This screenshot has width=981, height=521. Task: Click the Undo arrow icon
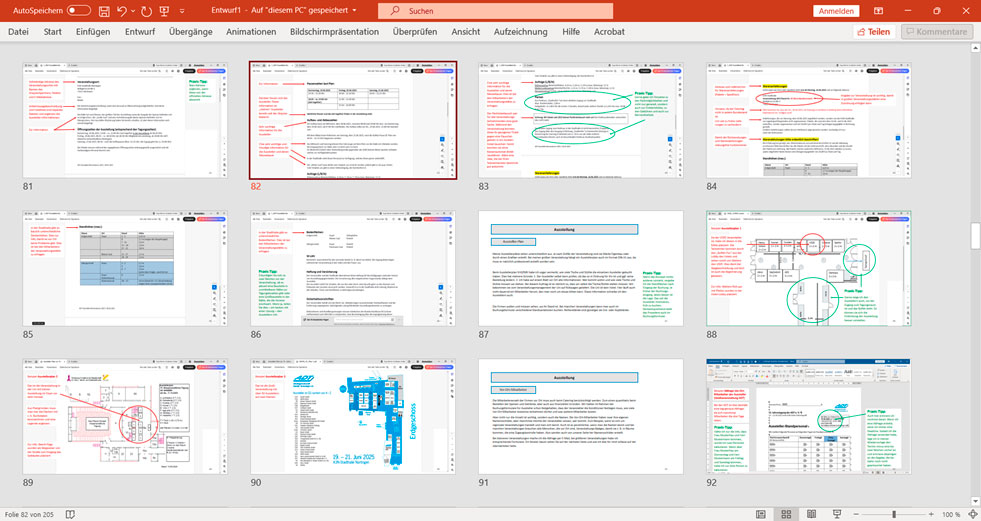click(x=122, y=10)
